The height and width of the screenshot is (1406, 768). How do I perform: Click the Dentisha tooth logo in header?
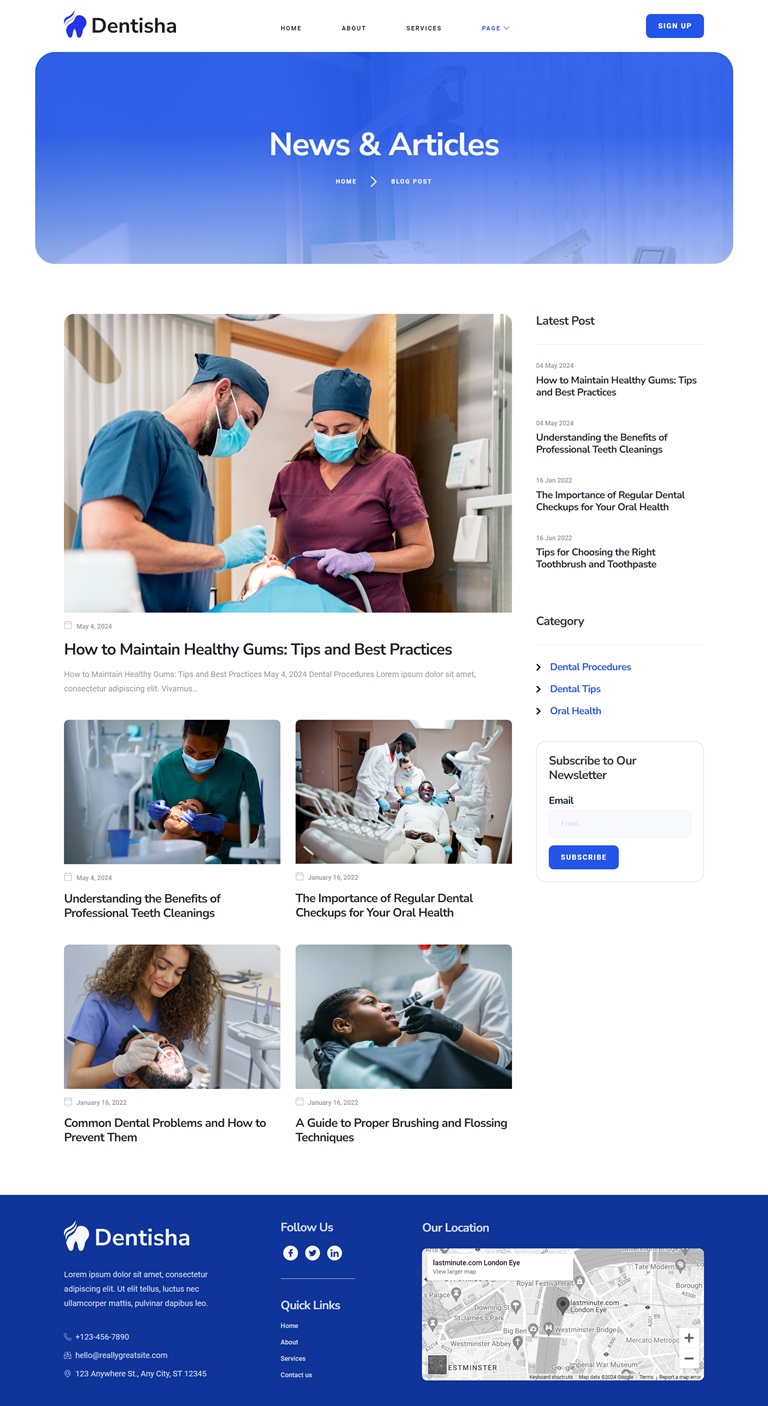pyautogui.click(x=75, y=25)
